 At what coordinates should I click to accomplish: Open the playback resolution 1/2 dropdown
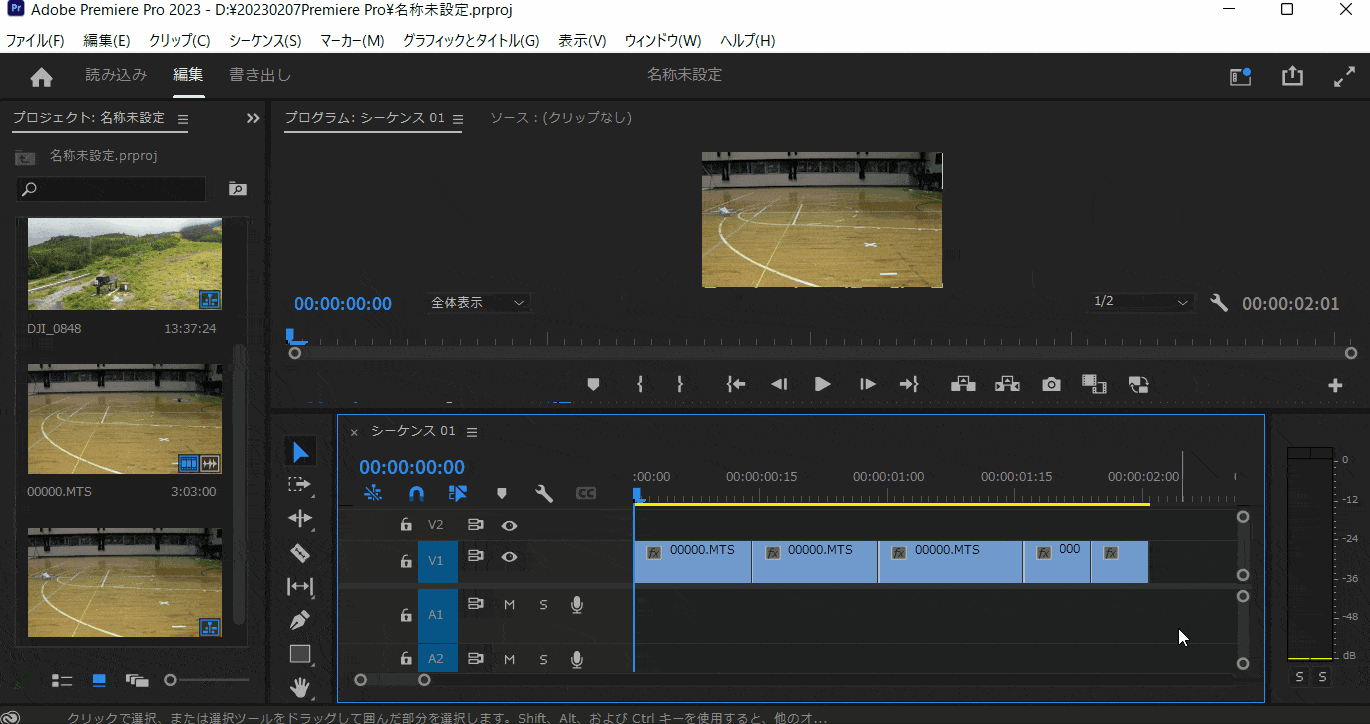click(x=1140, y=302)
